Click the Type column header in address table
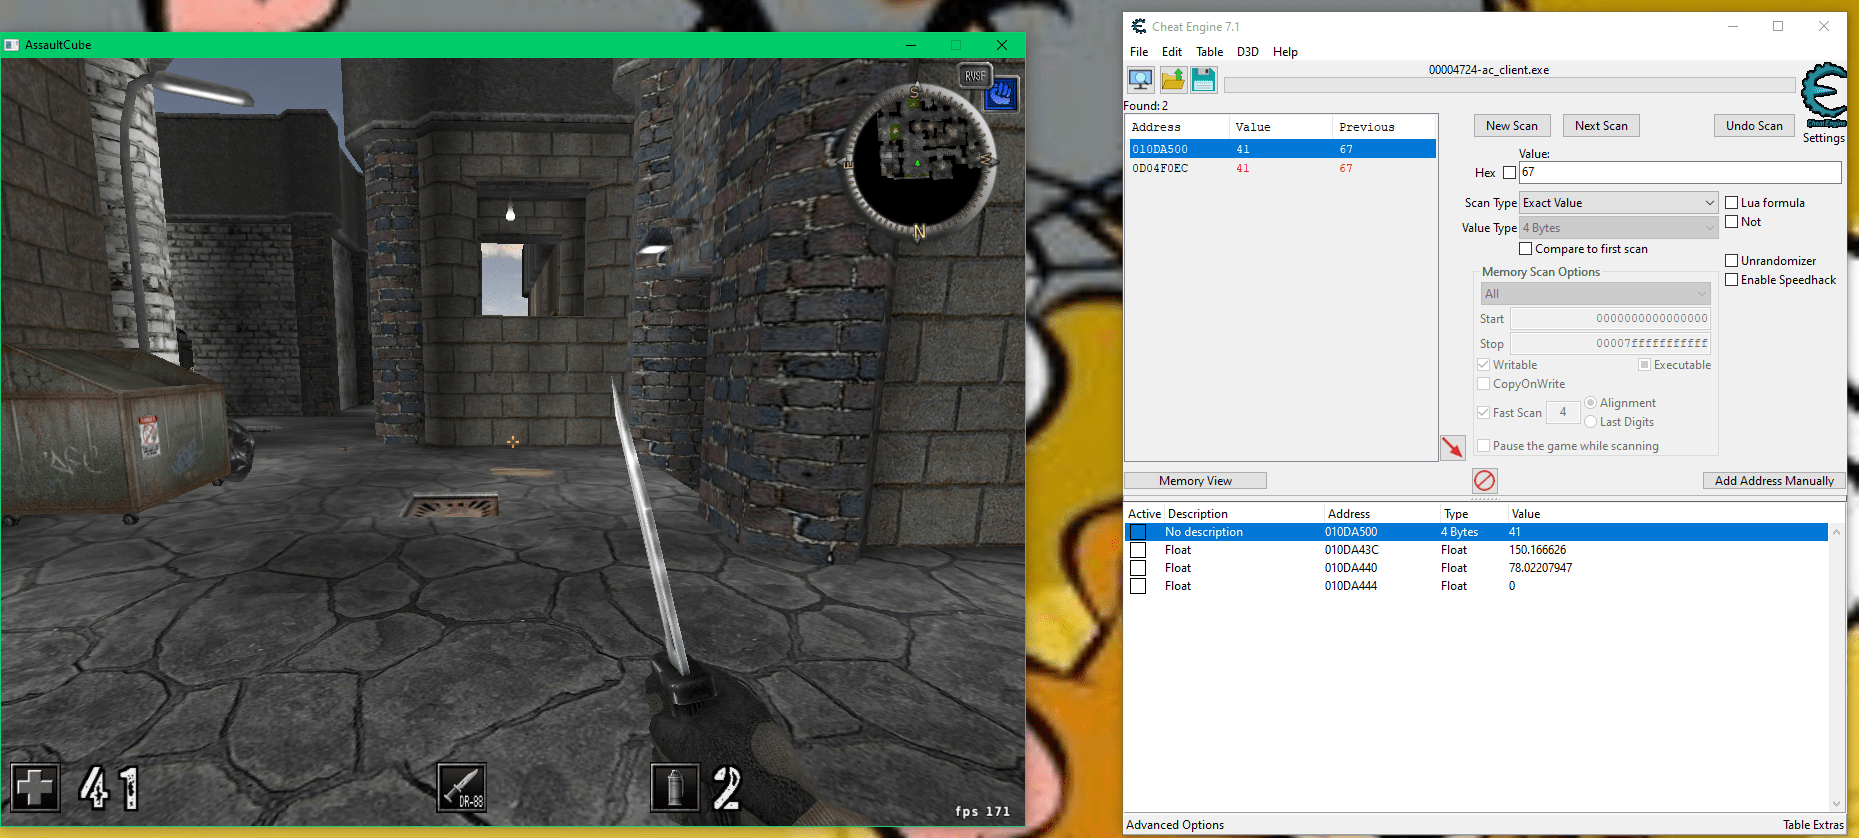The height and width of the screenshot is (838, 1859). pos(1473,514)
